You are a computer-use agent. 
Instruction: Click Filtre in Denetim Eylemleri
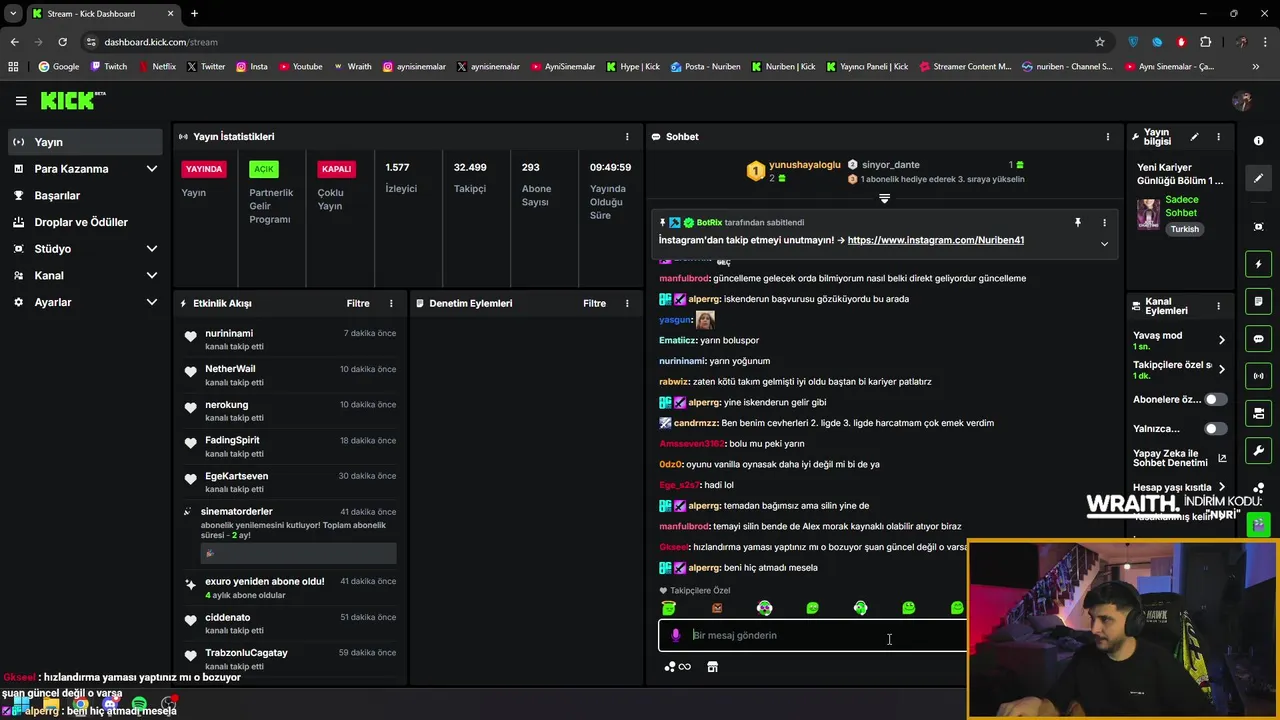pos(594,303)
